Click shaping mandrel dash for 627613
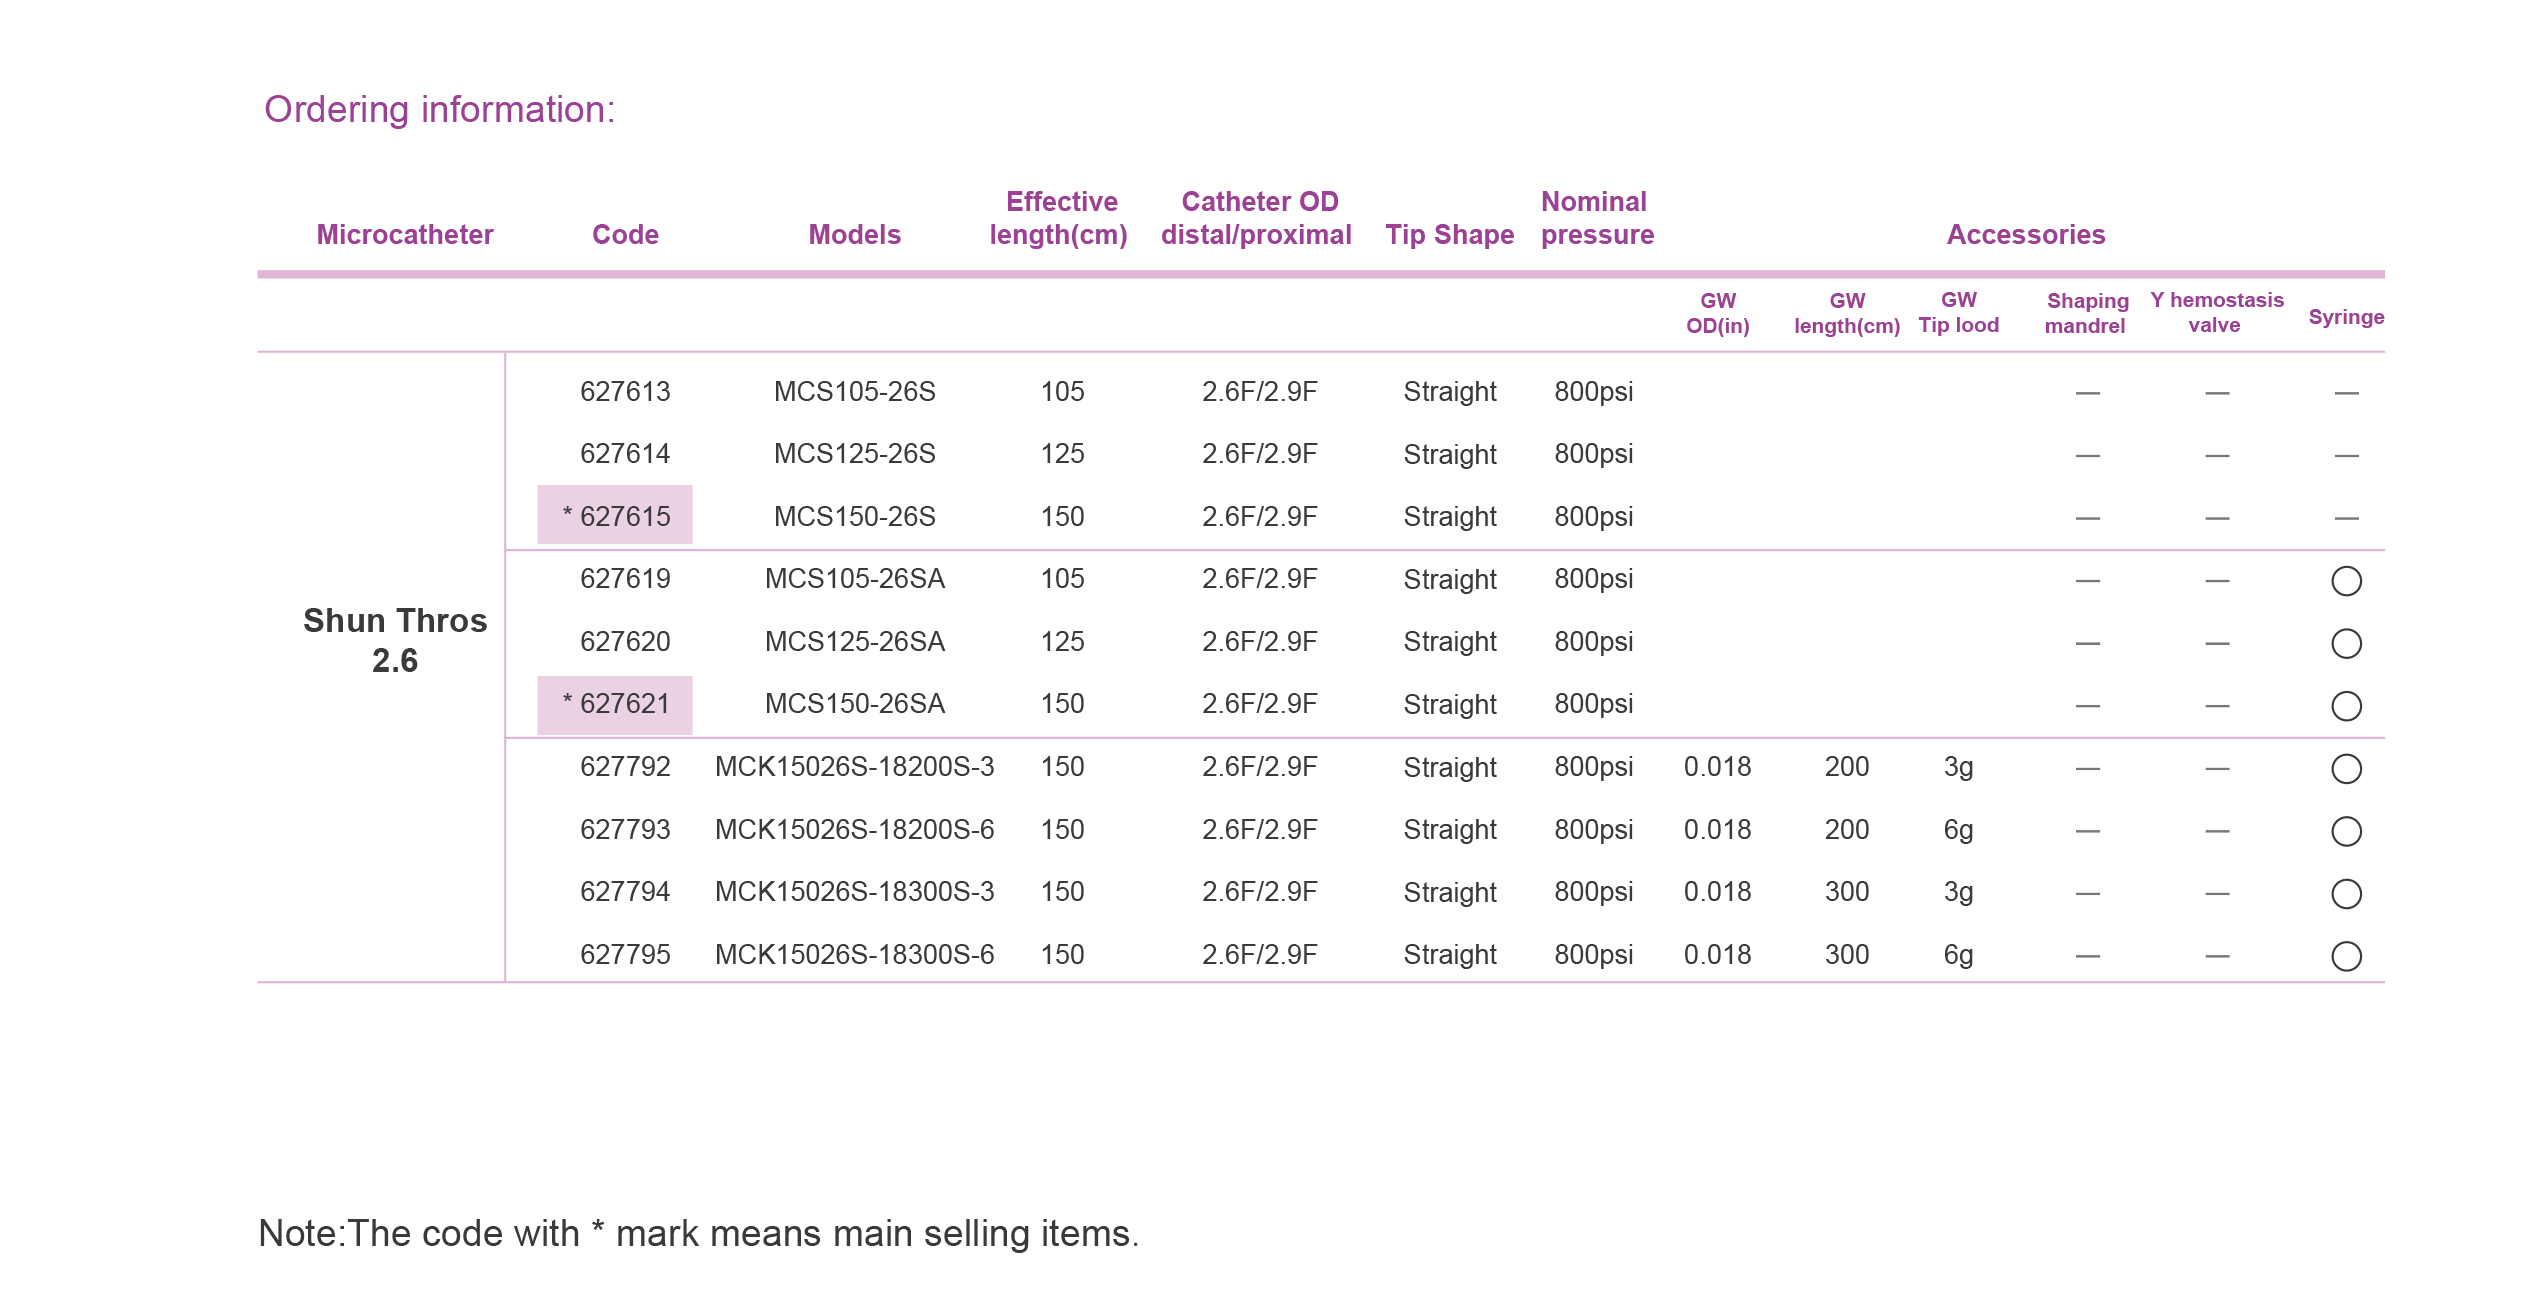The image size is (2522, 1299). [2086, 393]
